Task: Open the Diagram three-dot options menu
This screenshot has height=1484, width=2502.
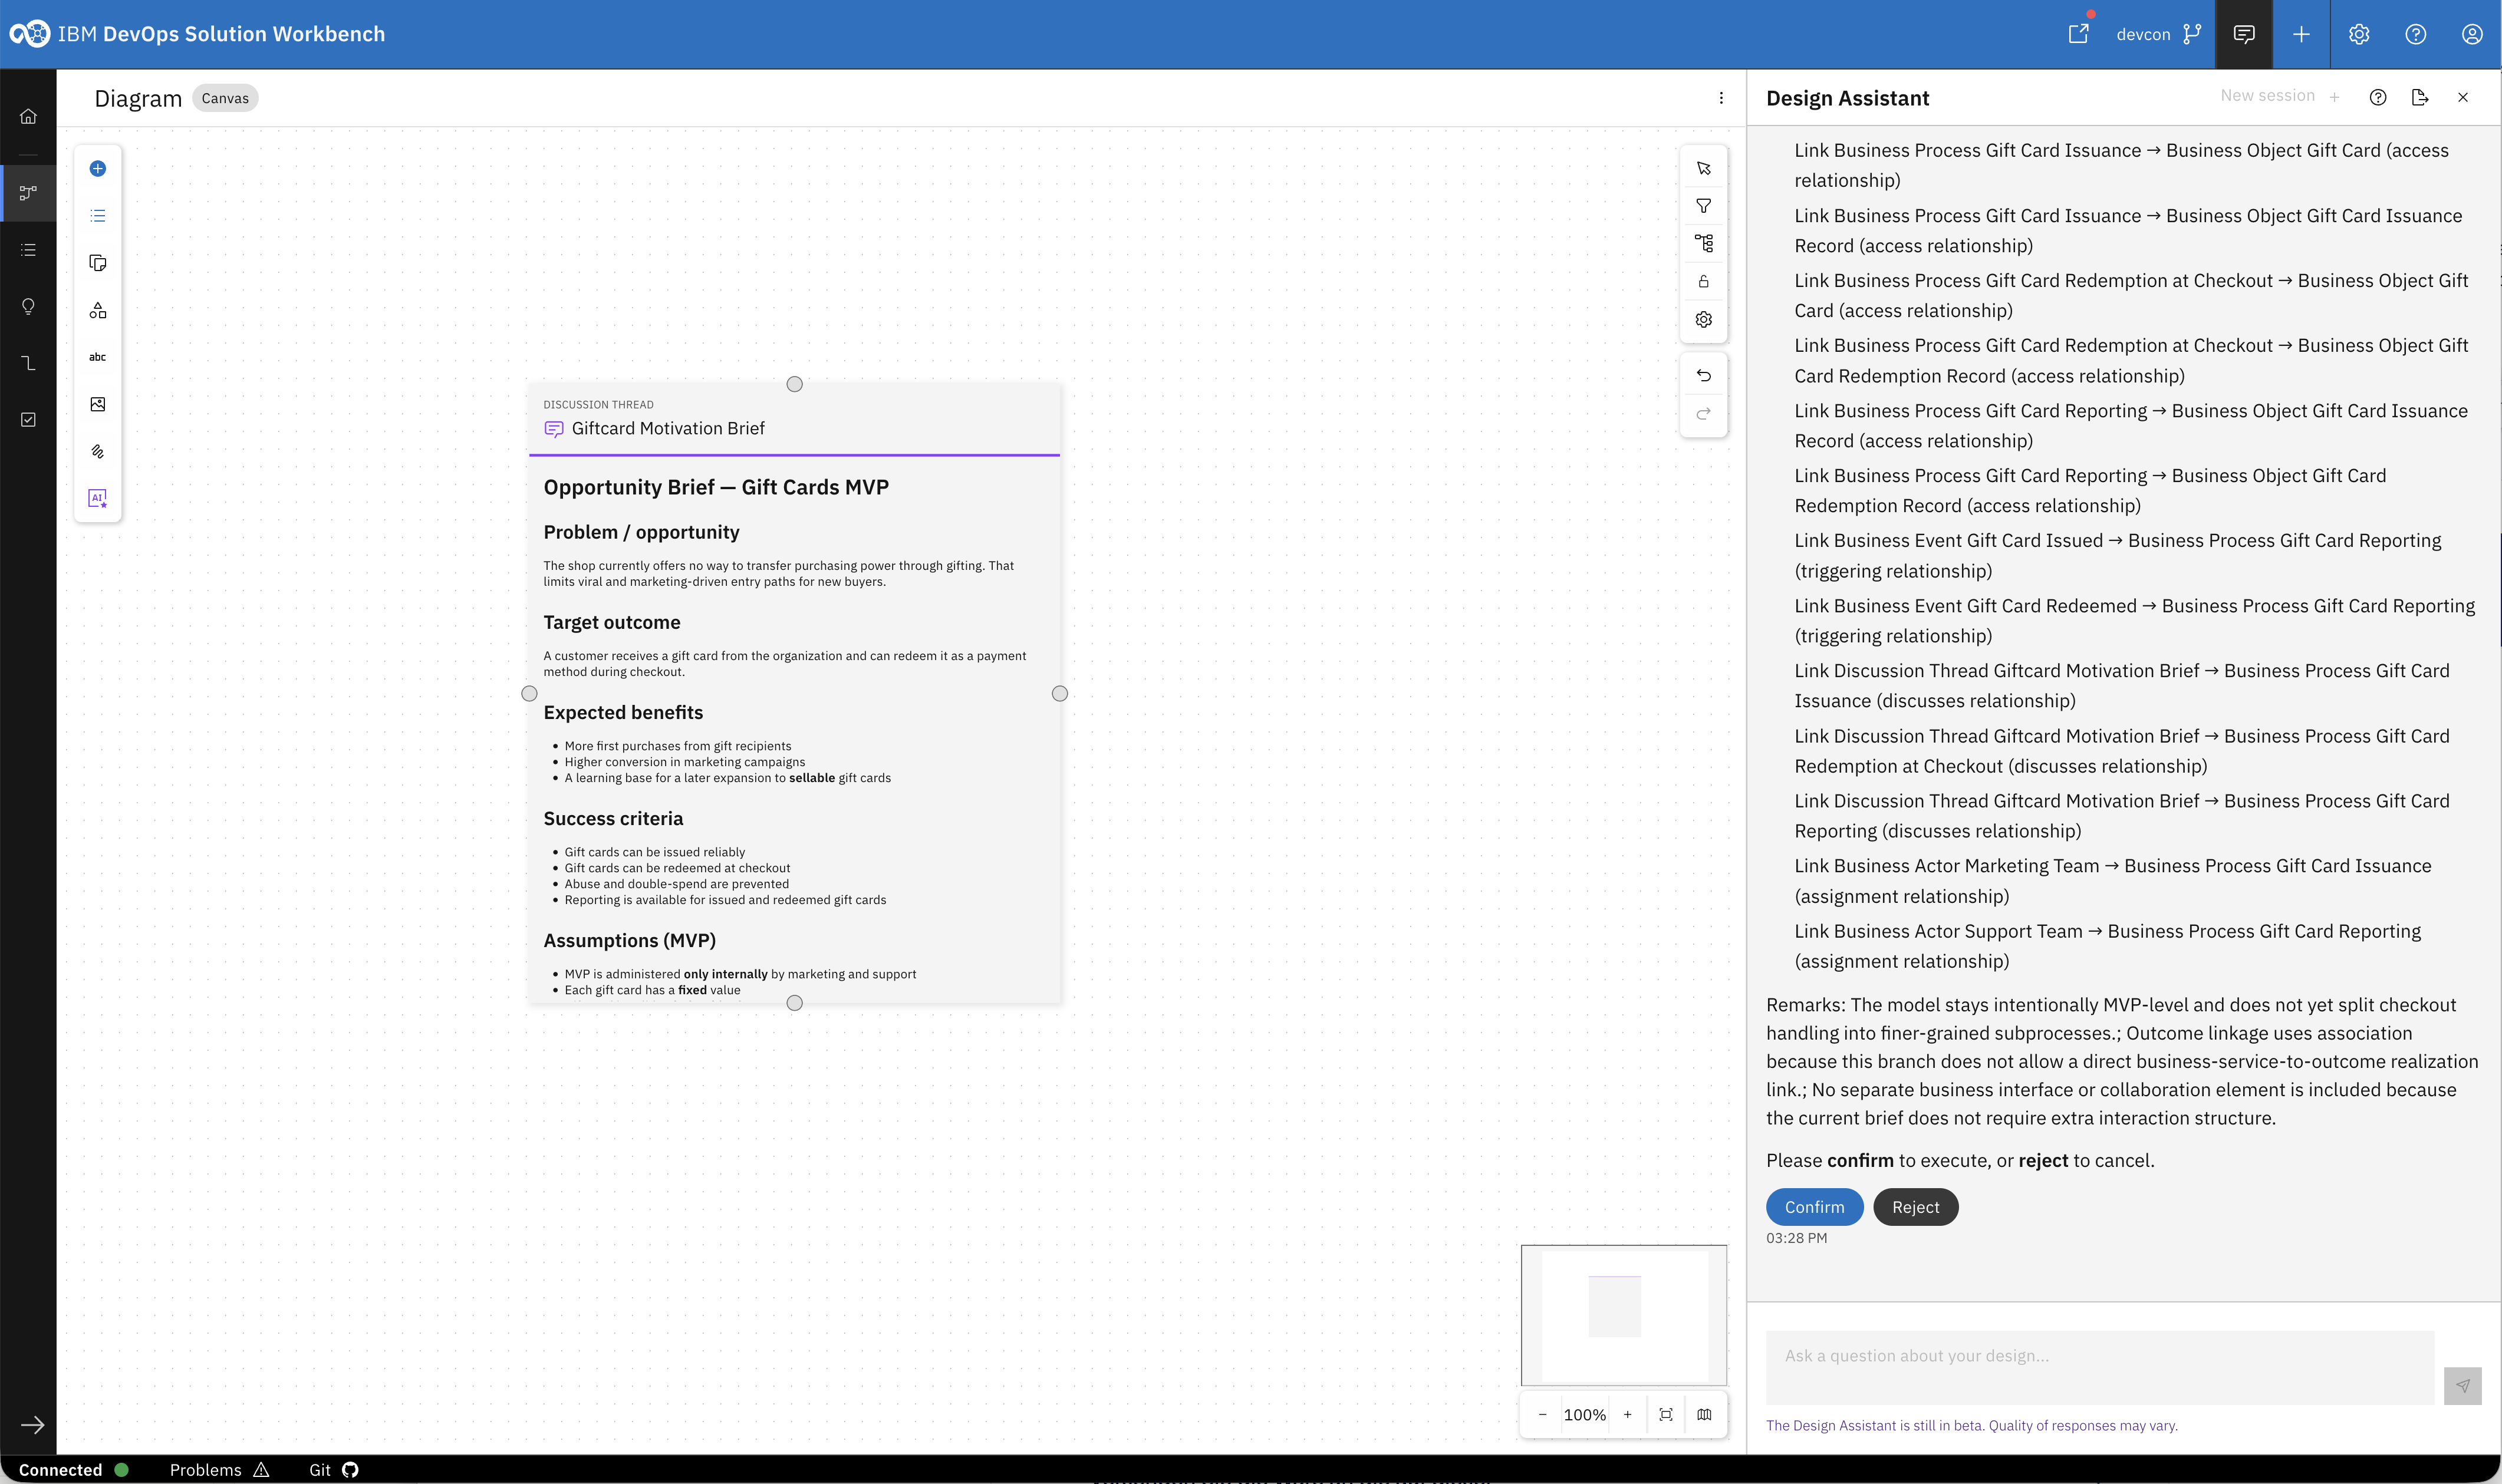Action: [1721, 98]
